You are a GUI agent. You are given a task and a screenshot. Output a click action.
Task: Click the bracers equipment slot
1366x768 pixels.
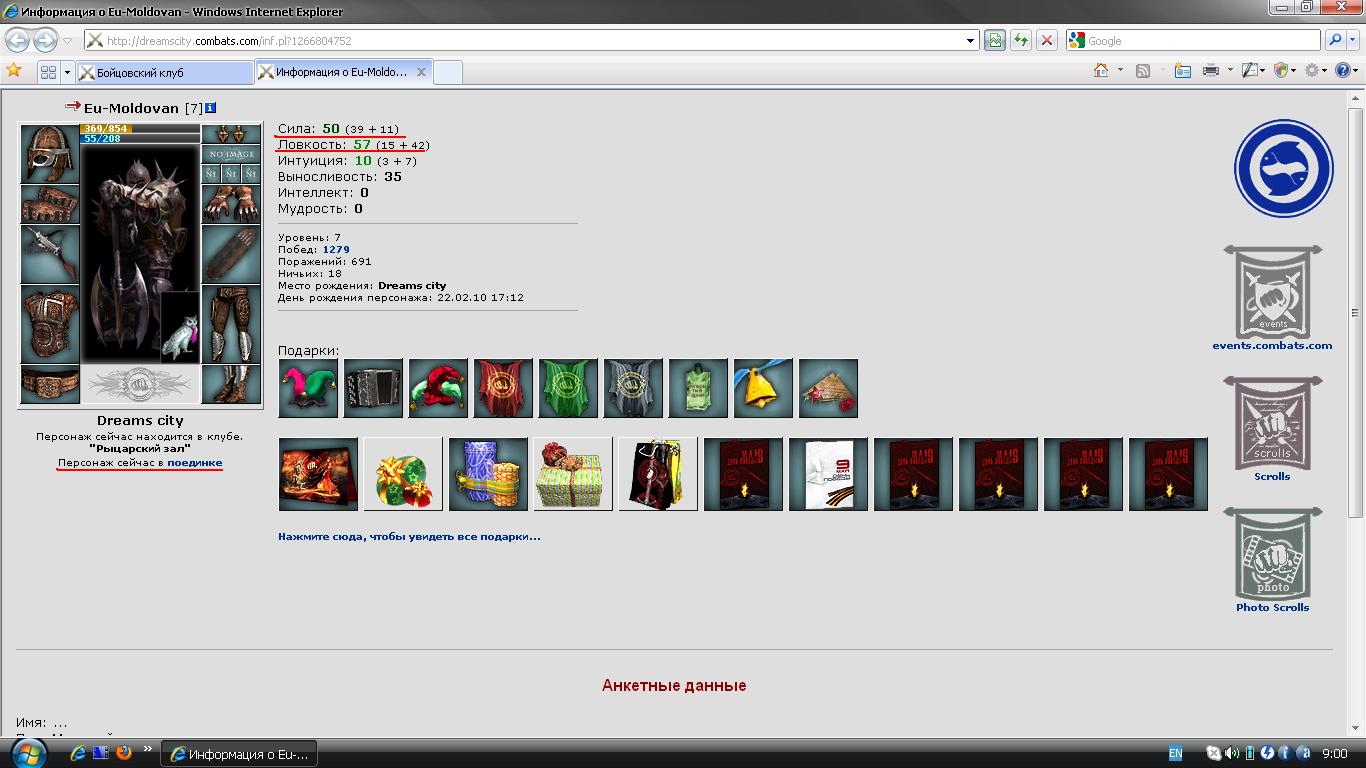[50, 204]
